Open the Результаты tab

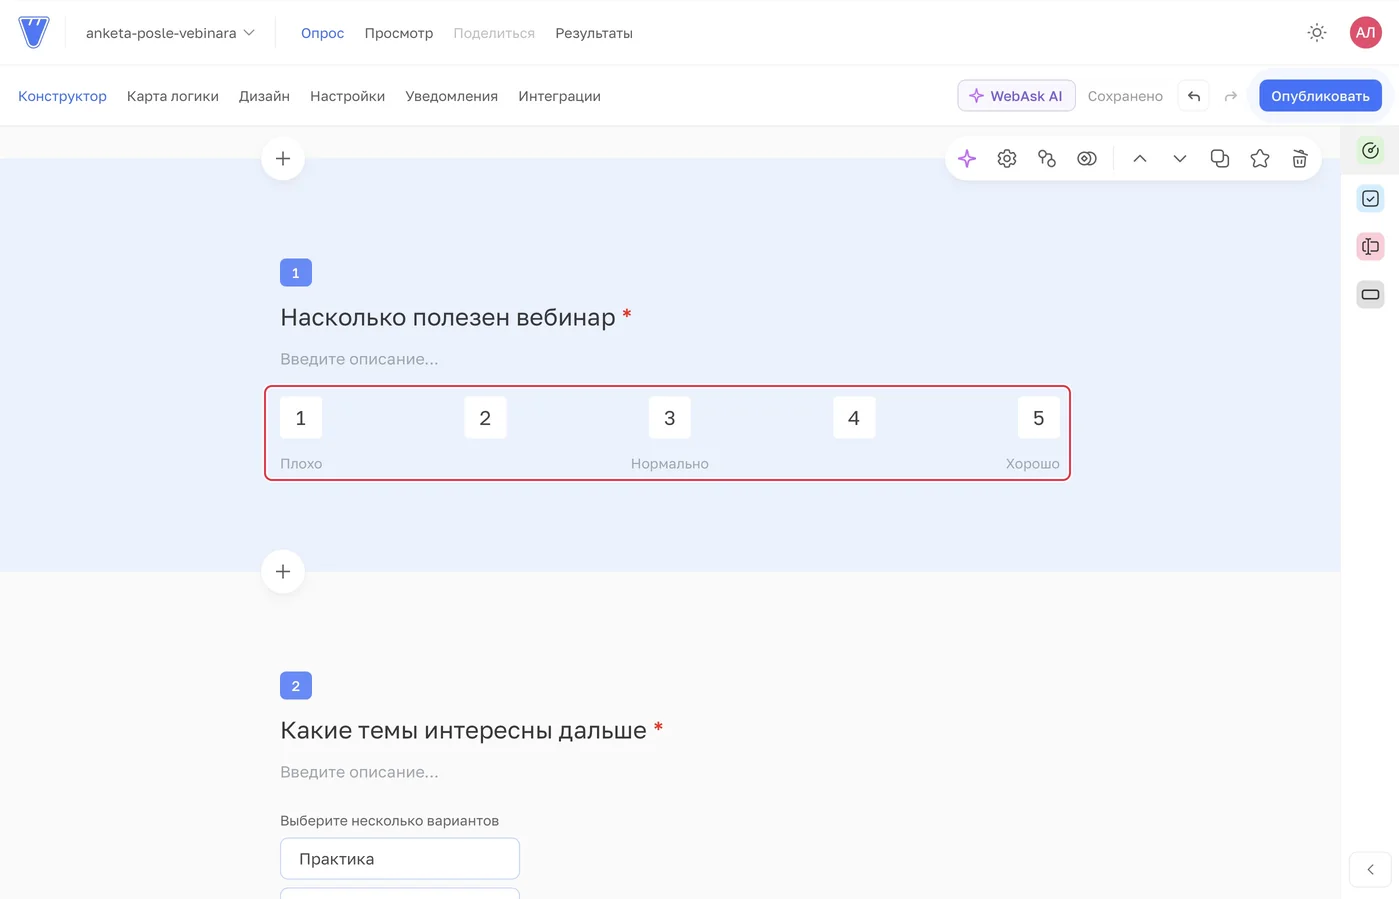click(594, 33)
